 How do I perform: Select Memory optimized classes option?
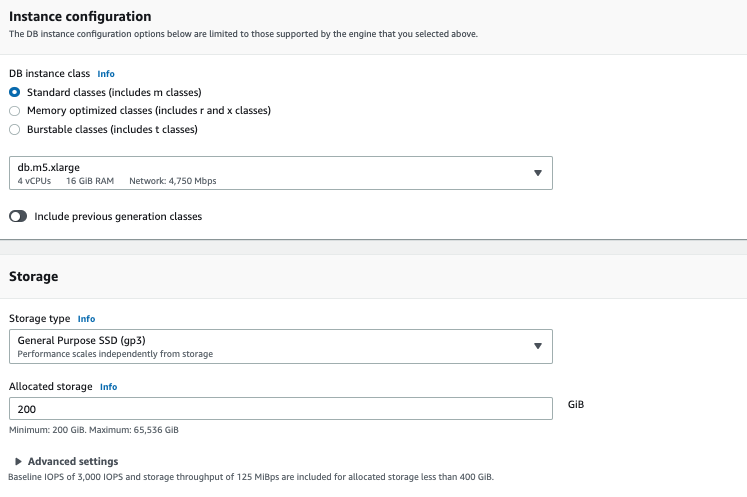point(14,110)
